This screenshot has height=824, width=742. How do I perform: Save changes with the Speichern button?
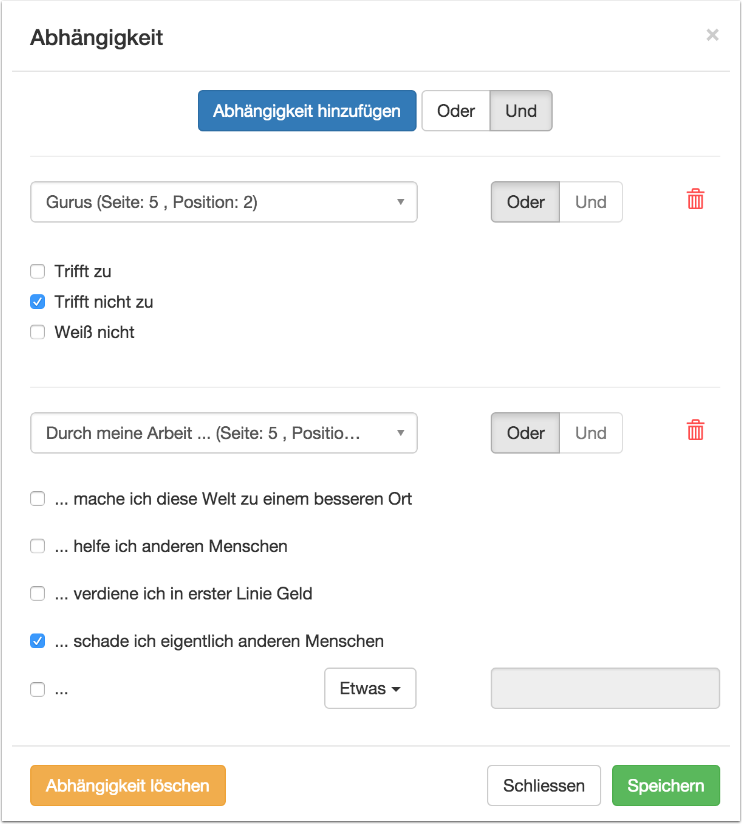point(665,786)
